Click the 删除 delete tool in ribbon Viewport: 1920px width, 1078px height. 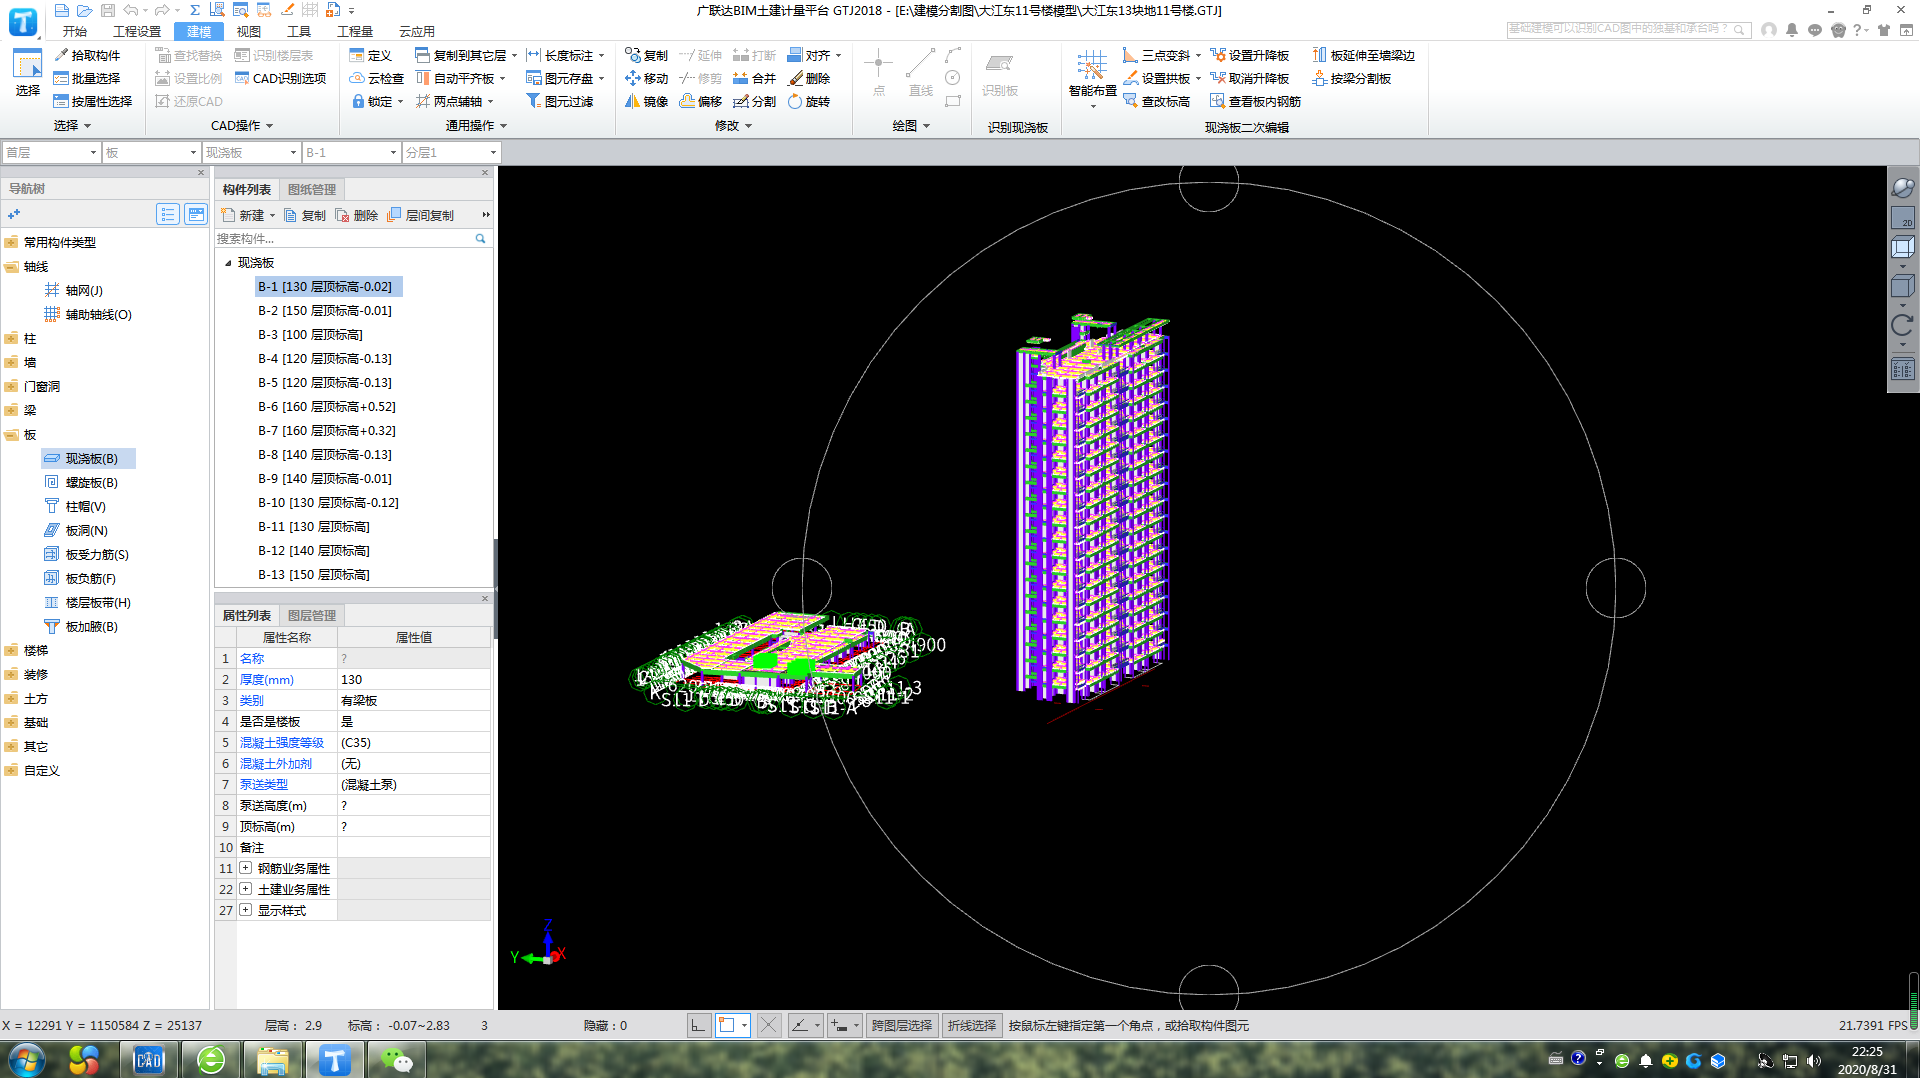click(808, 78)
